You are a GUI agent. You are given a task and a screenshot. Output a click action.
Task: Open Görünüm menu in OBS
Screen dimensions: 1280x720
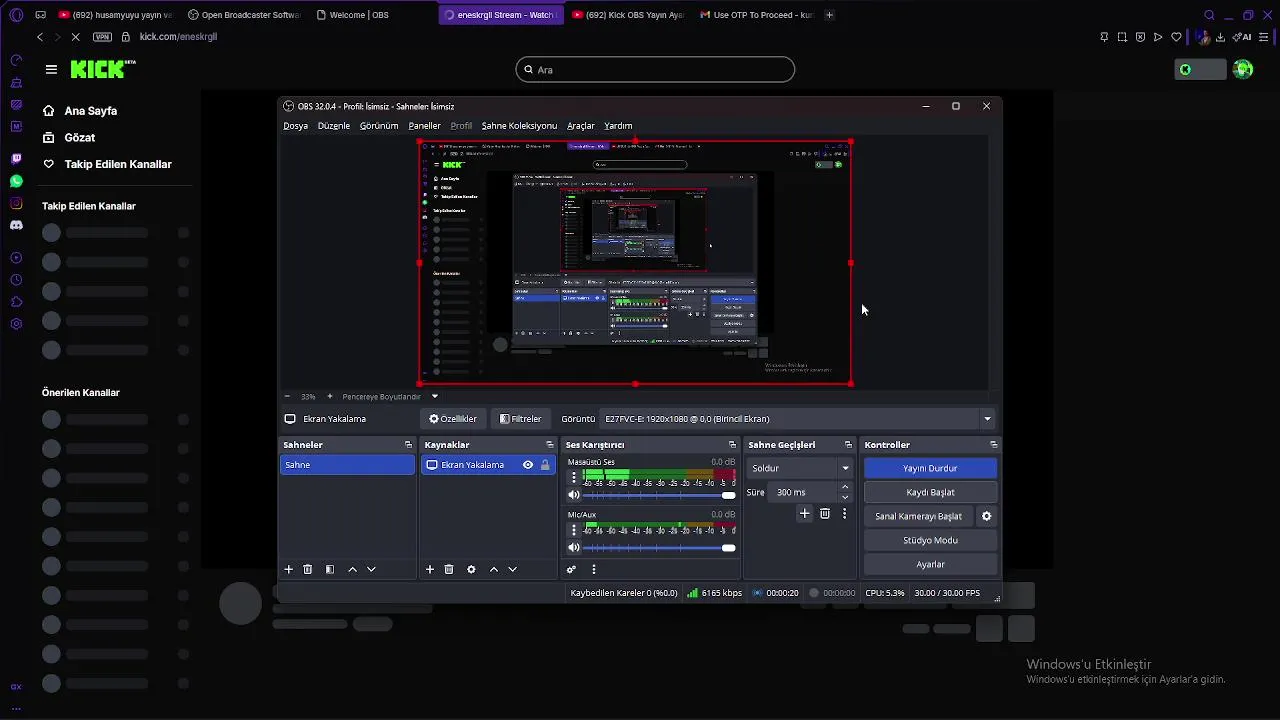click(x=379, y=126)
